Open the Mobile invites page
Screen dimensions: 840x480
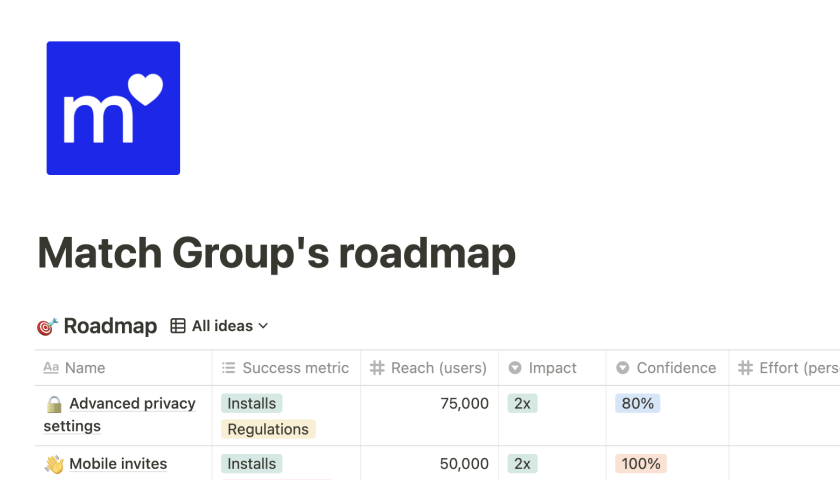[118, 464]
